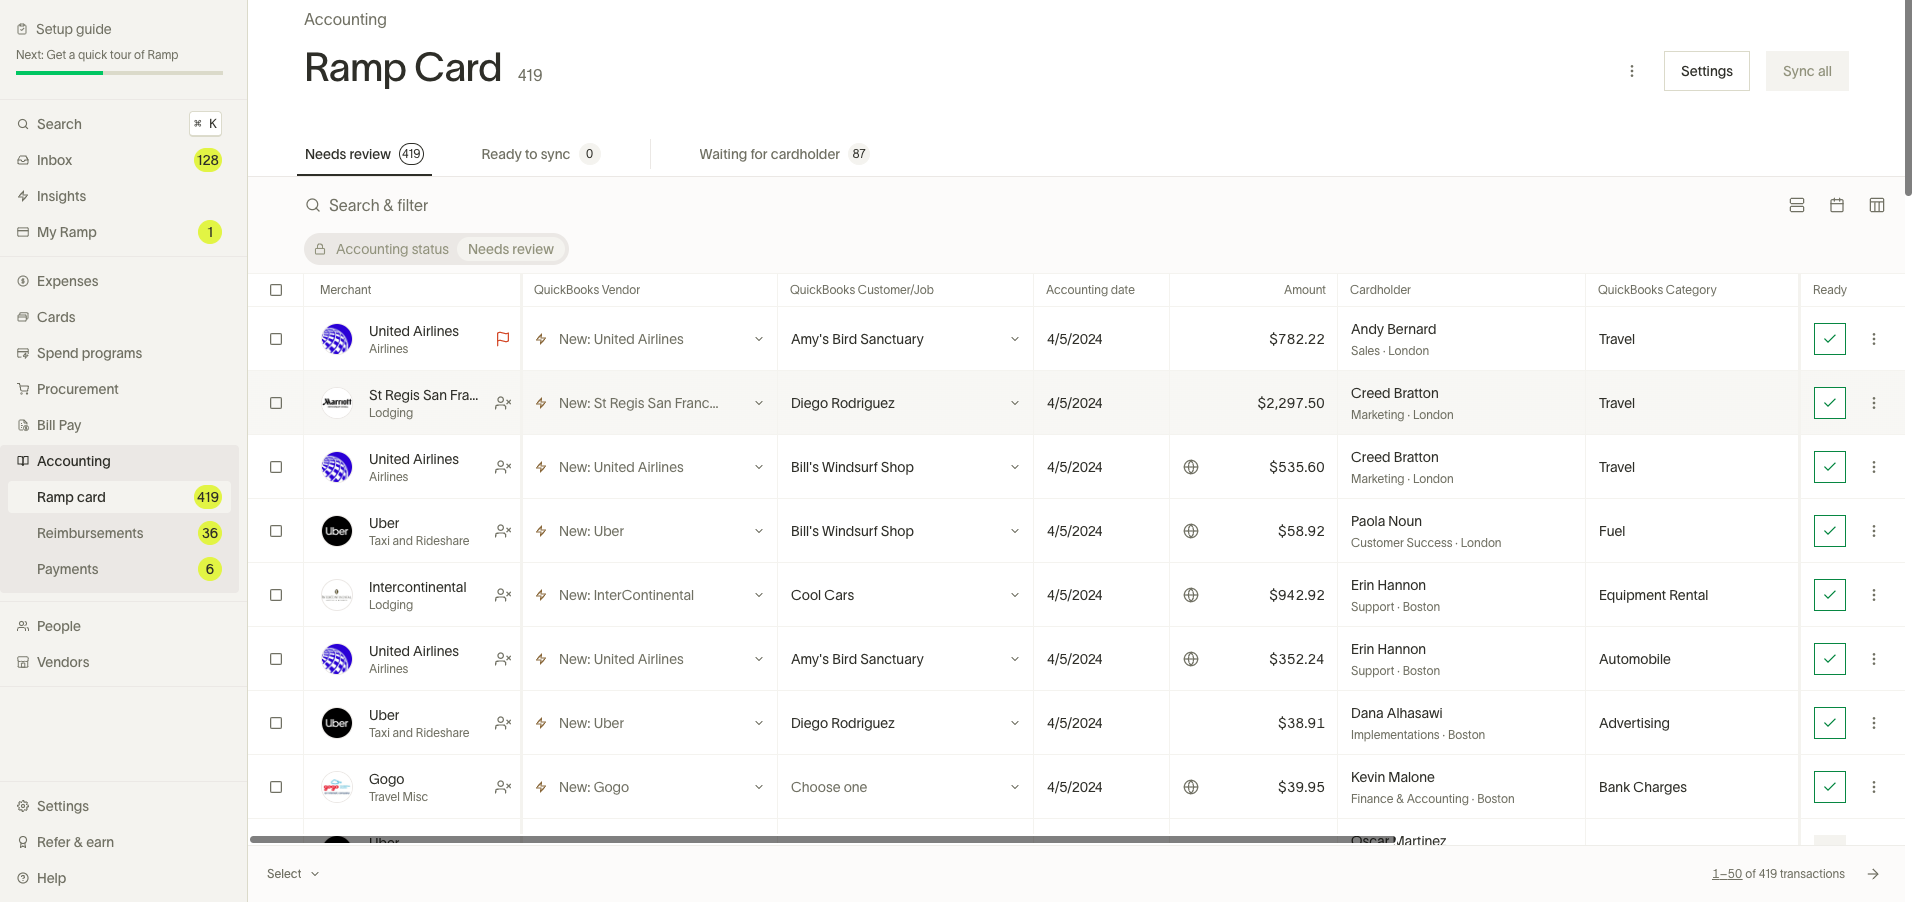Open the Waiting for cardholder tab
1912x902 pixels.
(769, 154)
